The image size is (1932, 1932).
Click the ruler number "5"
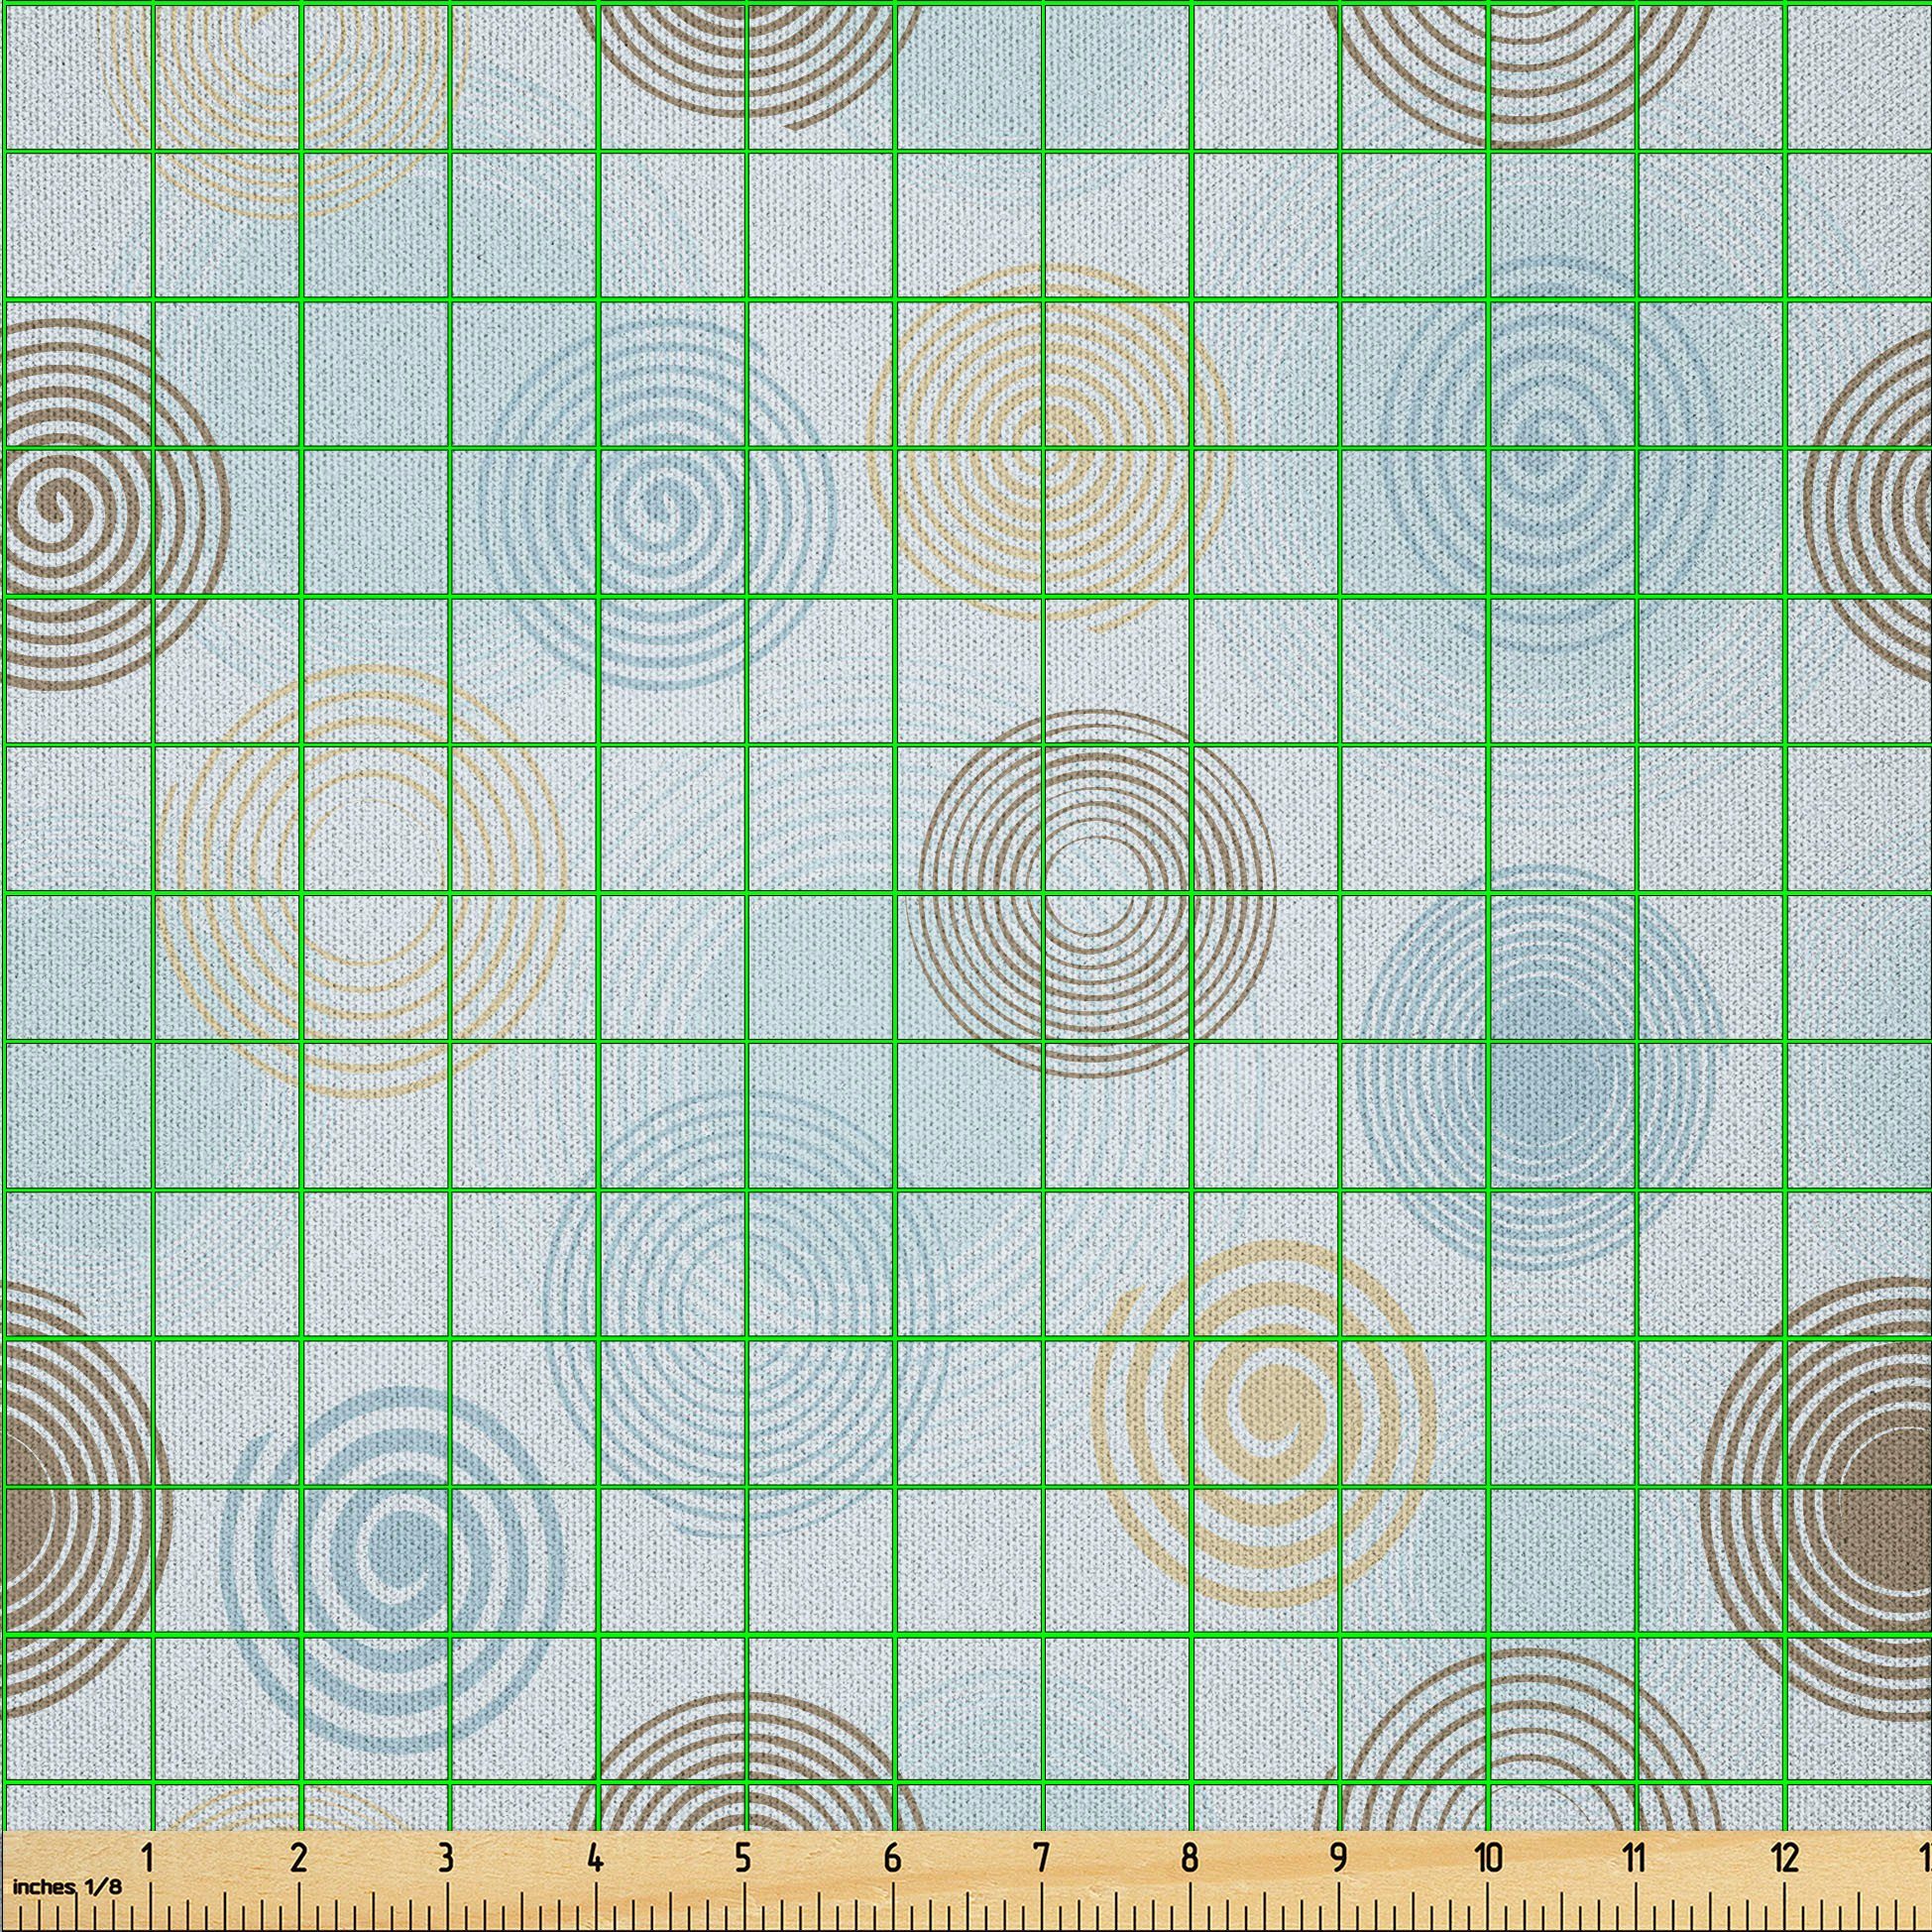tap(743, 1858)
